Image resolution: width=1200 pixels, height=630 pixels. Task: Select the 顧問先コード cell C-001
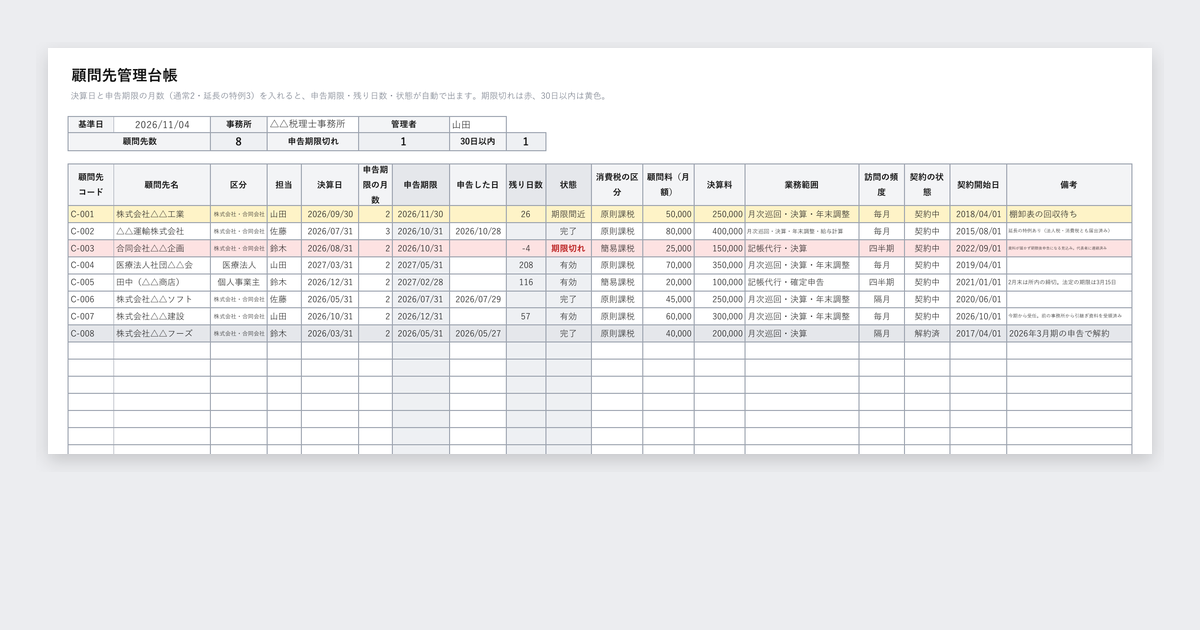pos(91,214)
